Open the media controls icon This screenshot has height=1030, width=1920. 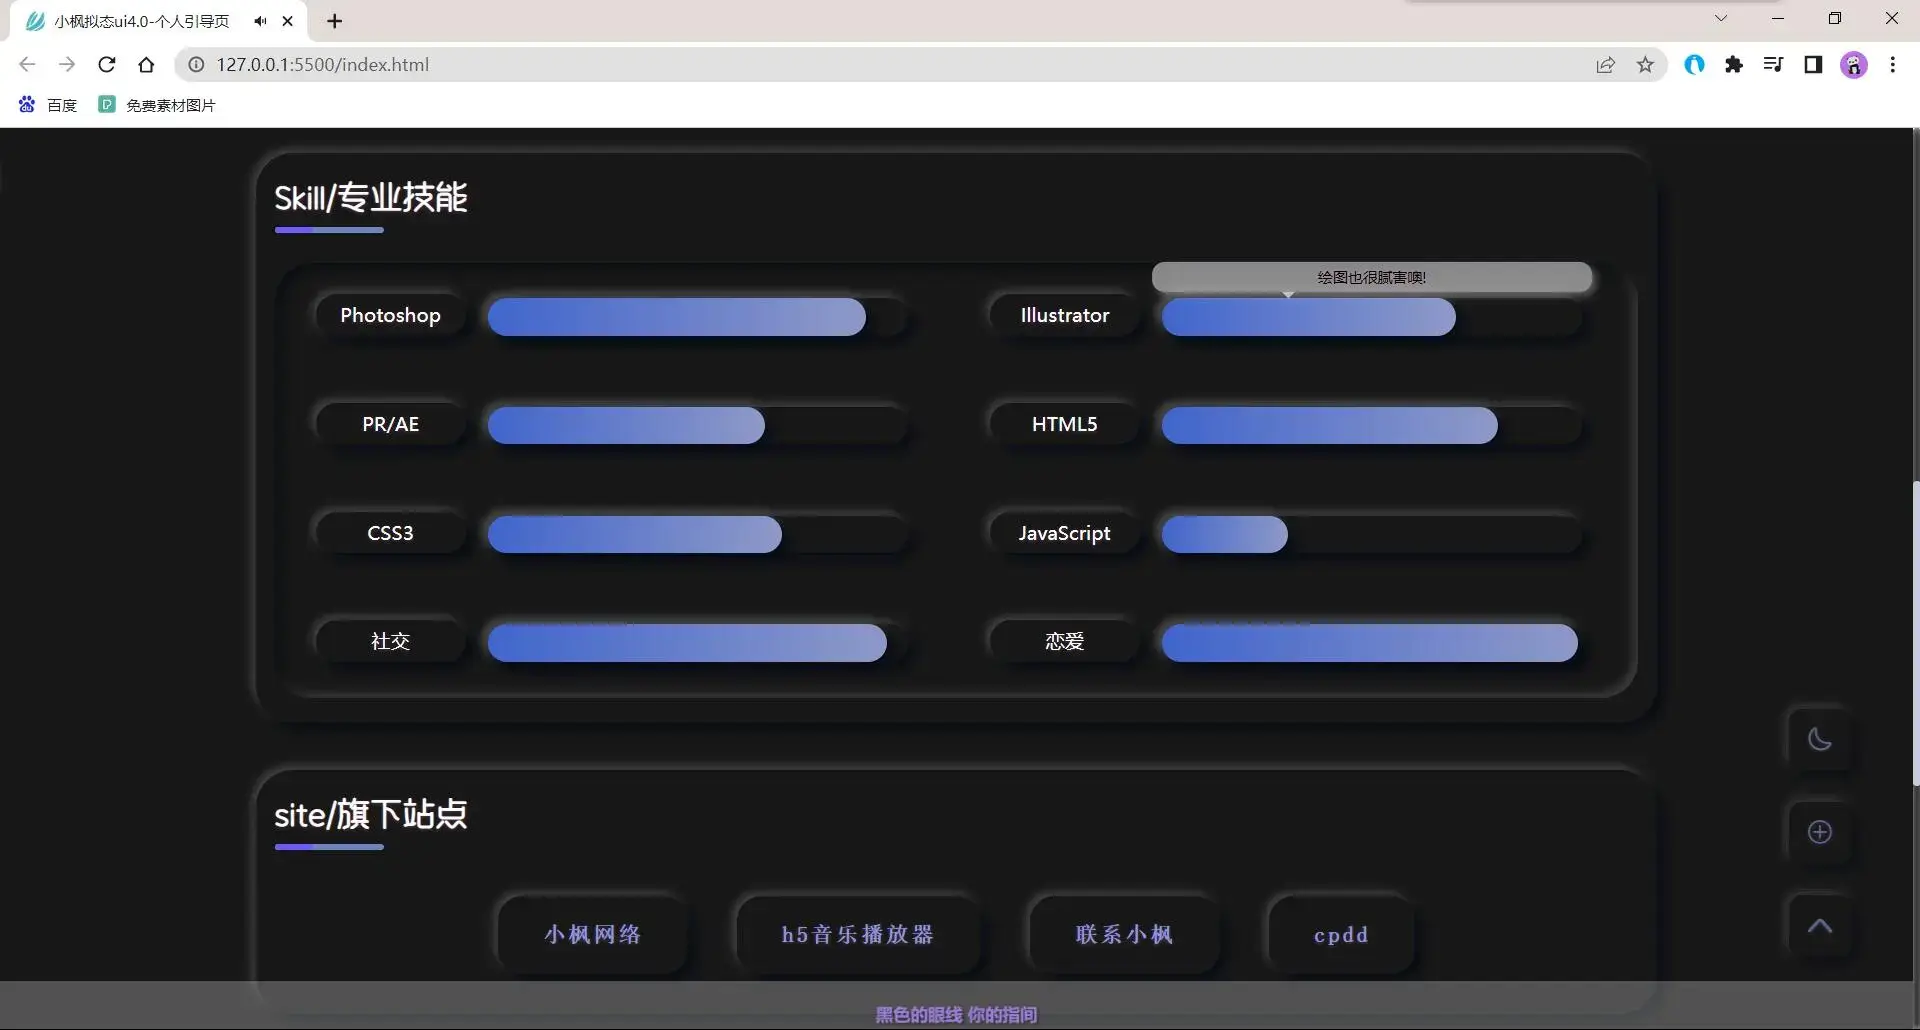tap(1773, 64)
